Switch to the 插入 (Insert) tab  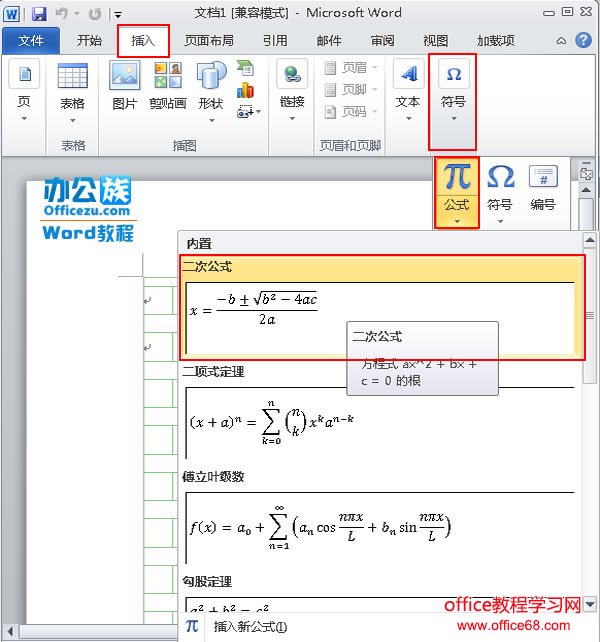coord(143,41)
